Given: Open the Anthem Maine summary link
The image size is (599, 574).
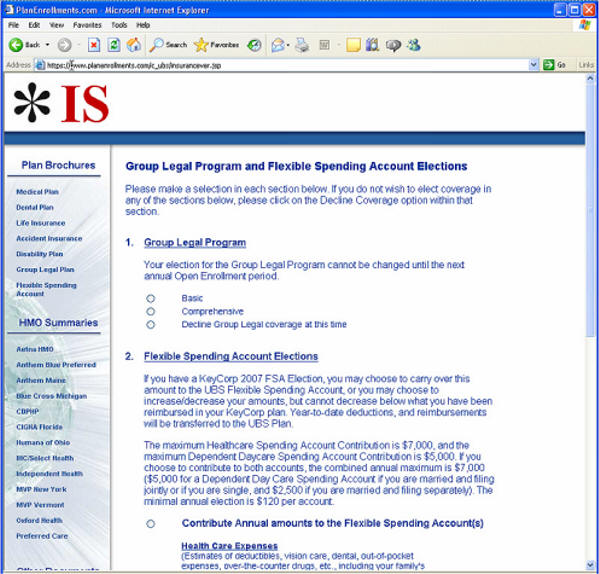Looking at the screenshot, I should coord(41,380).
